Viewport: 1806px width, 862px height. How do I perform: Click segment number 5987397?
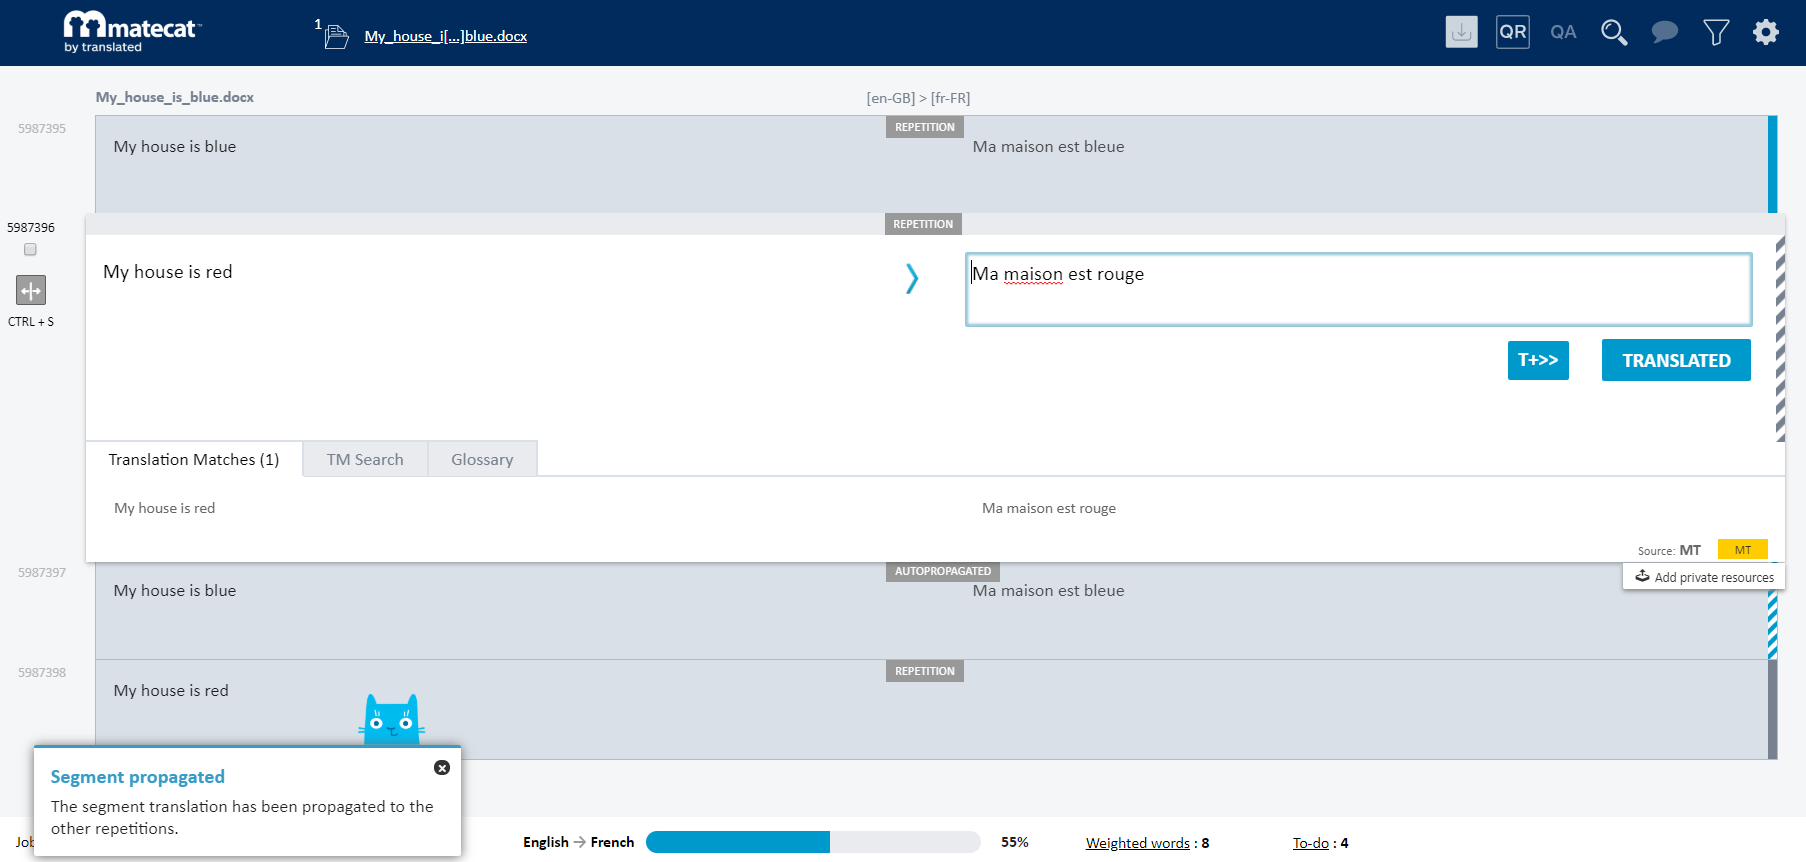pyautogui.click(x=42, y=573)
